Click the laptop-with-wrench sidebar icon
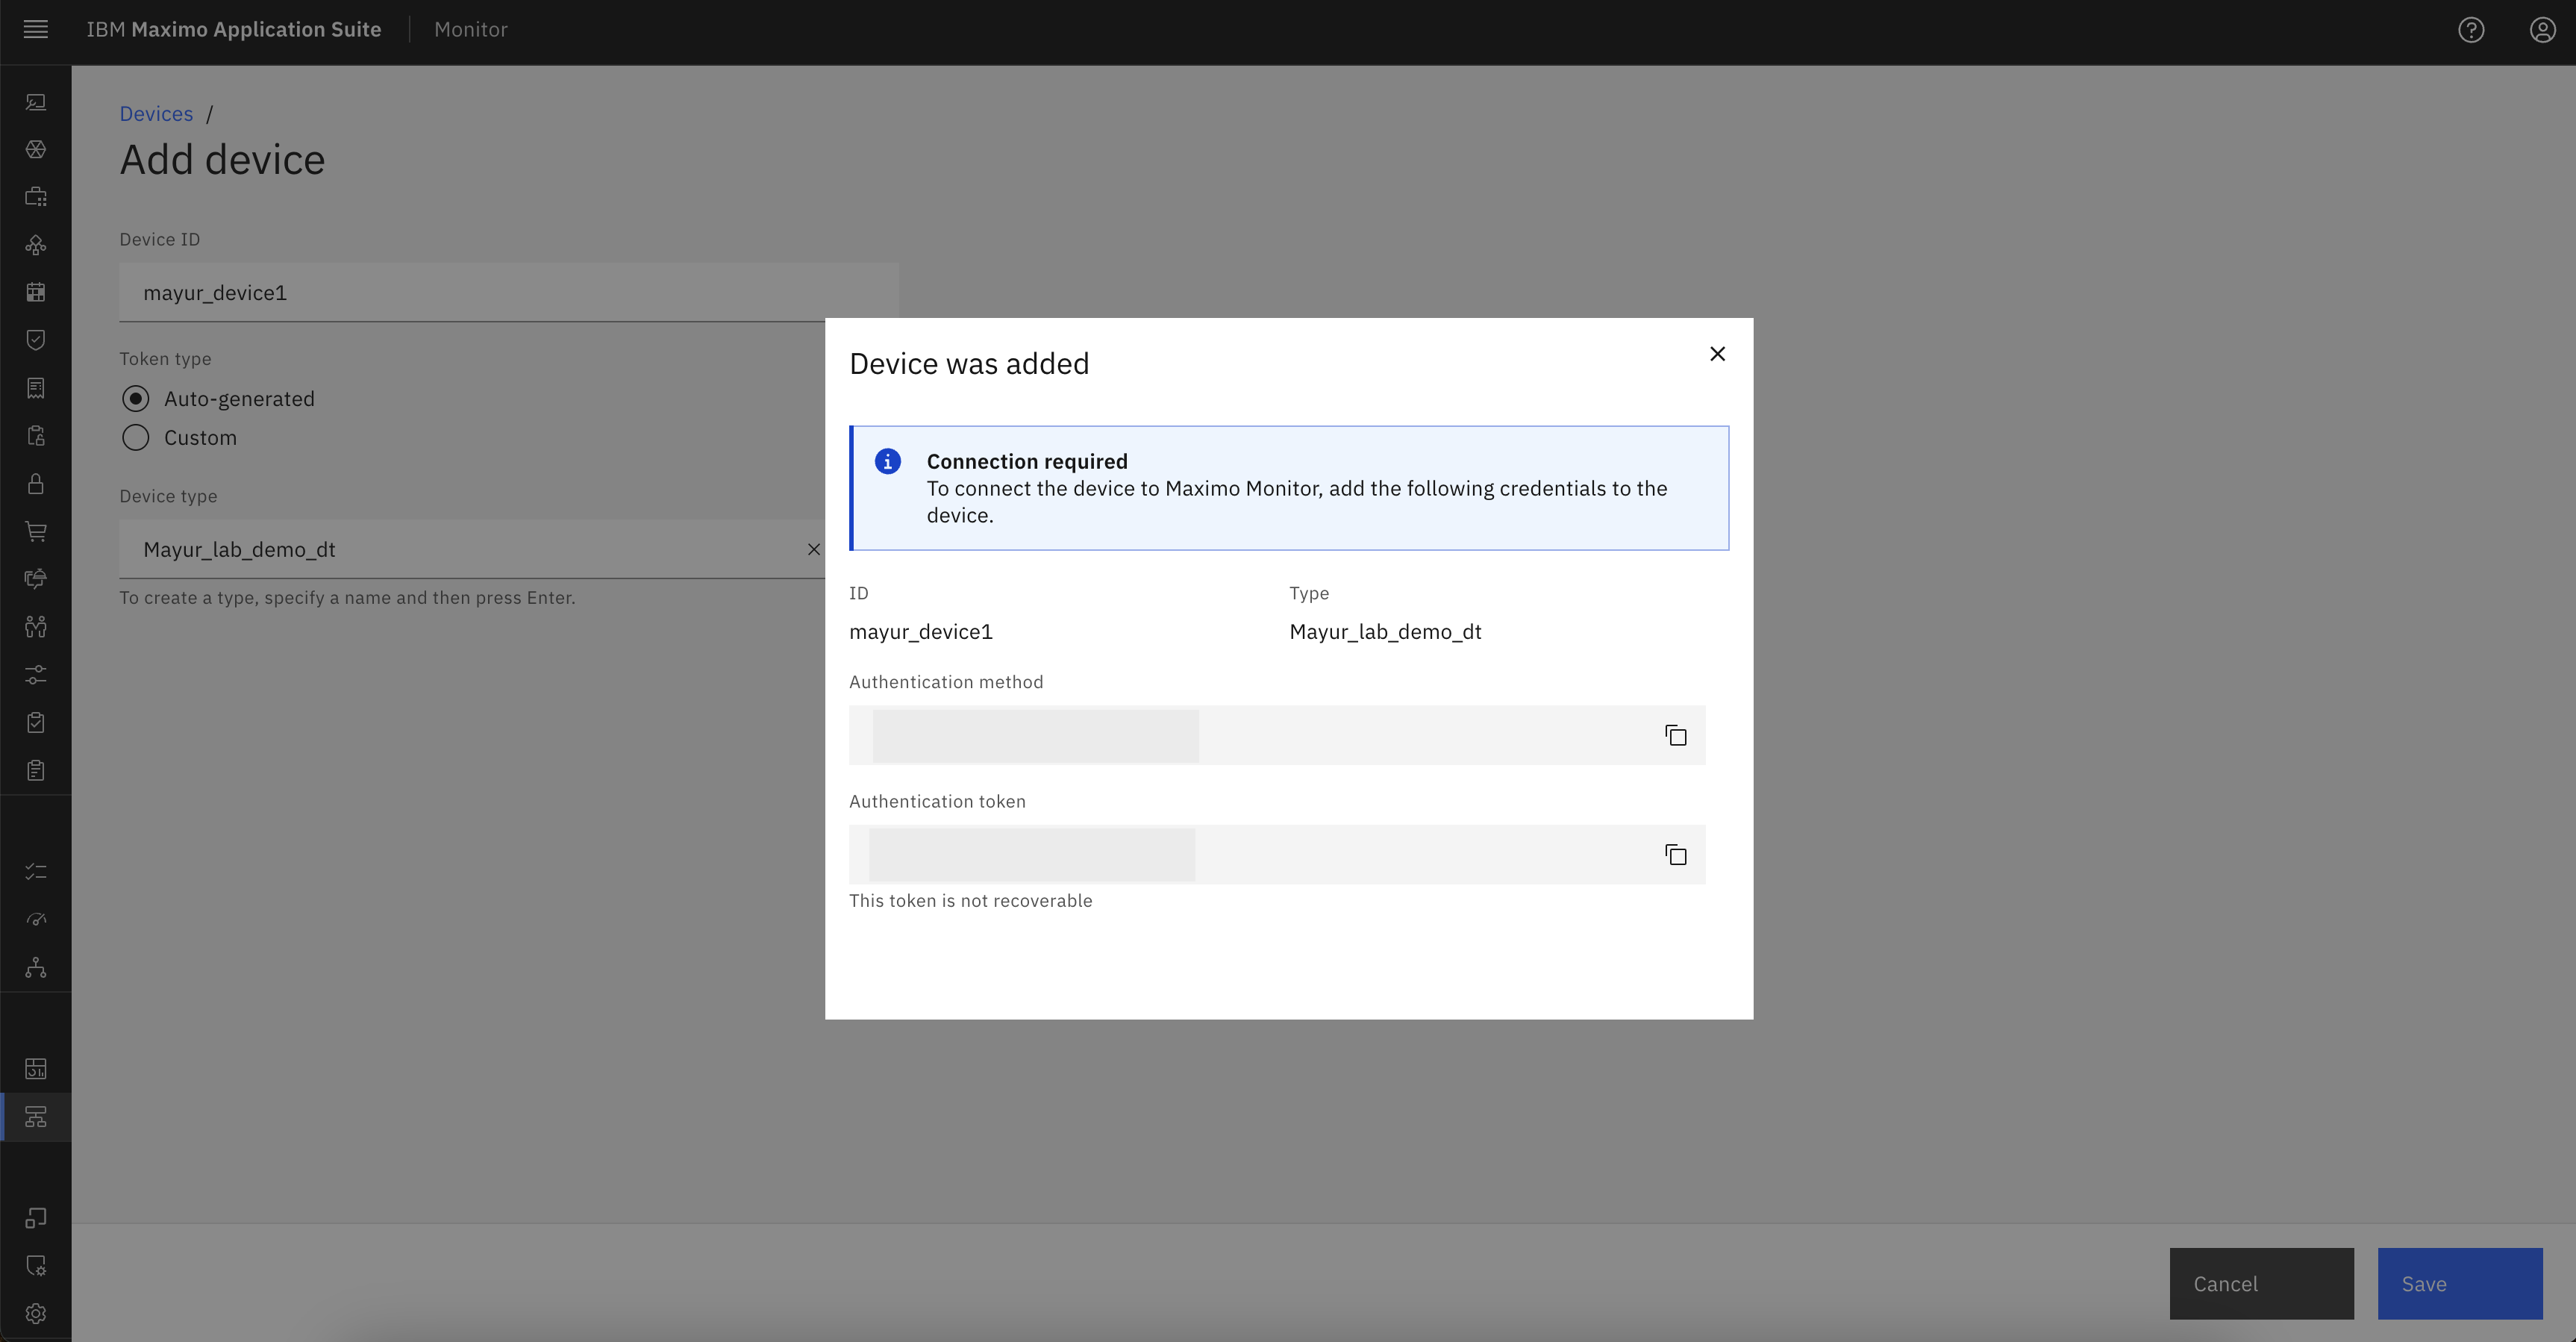This screenshot has width=2576, height=1342. pyautogui.click(x=36, y=102)
